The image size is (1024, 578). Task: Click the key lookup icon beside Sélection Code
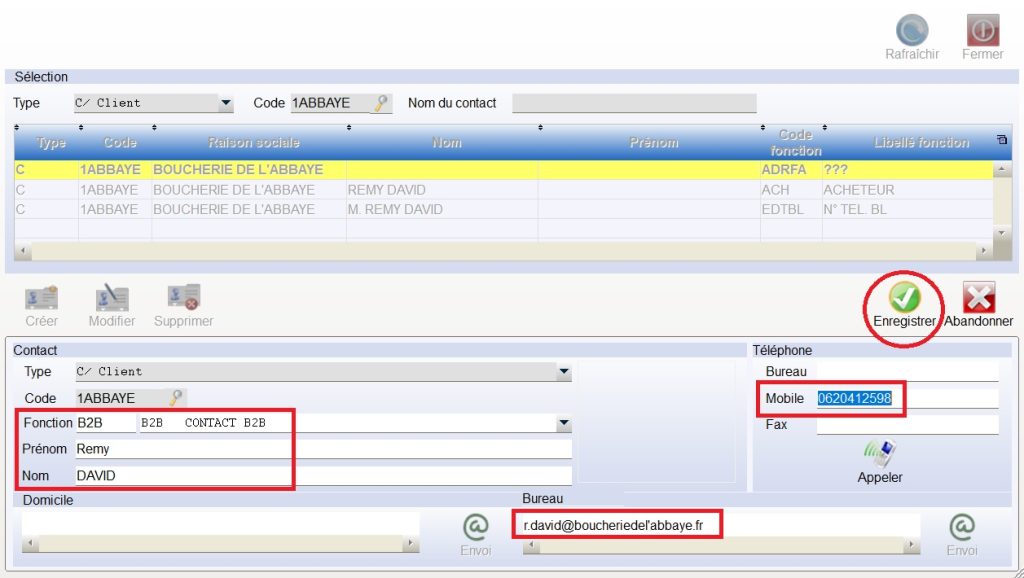pyautogui.click(x=381, y=103)
